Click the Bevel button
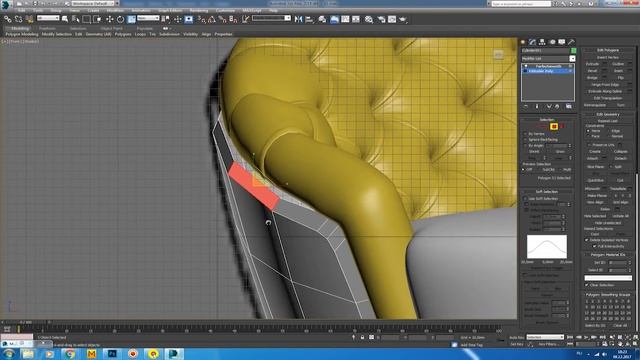The width and height of the screenshot is (640, 360). coord(593,71)
